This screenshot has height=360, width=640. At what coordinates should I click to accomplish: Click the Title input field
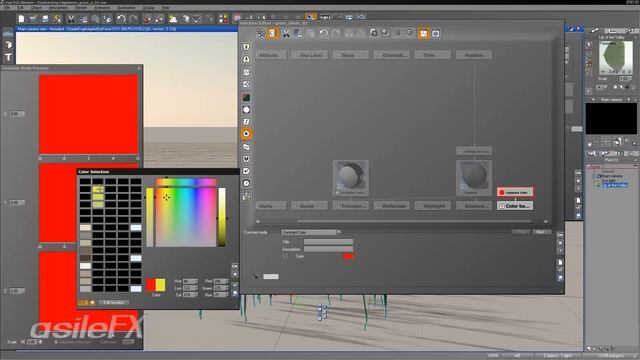[329, 242]
